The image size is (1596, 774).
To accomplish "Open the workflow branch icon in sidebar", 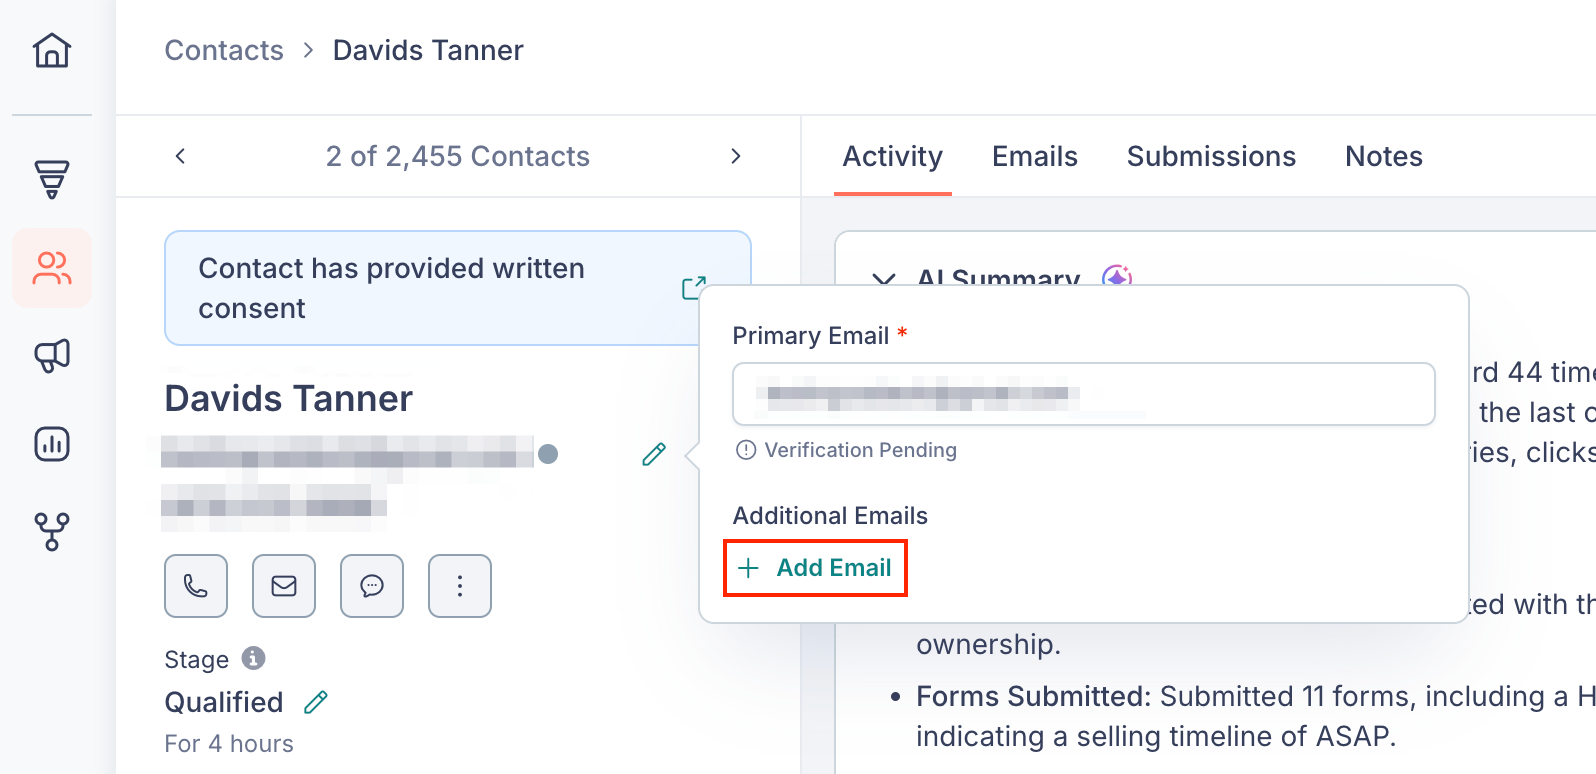I will (52, 532).
